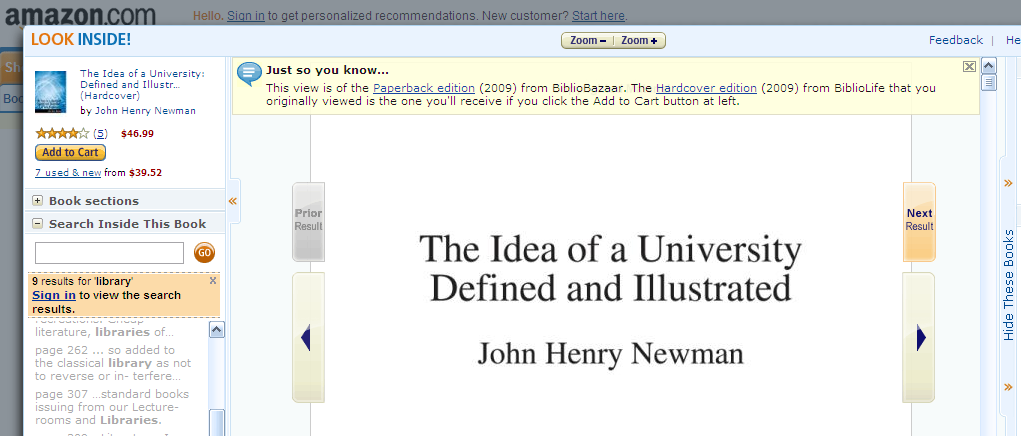Go to previous page arrow
Image resolution: width=1021 pixels, height=436 pixels.
pos(308,338)
